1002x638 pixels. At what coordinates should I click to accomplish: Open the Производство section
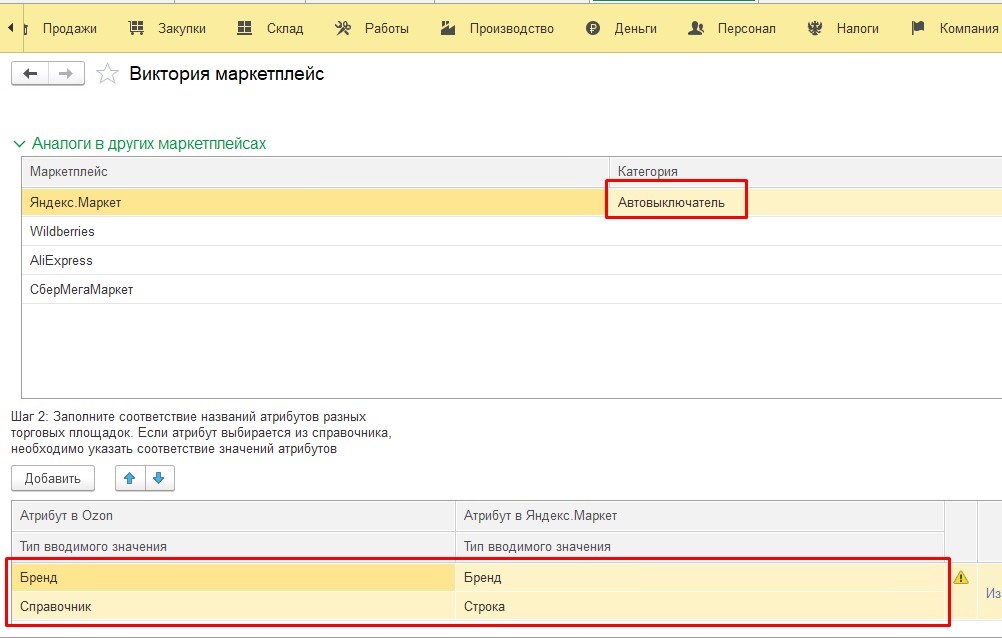pos(512,29)
